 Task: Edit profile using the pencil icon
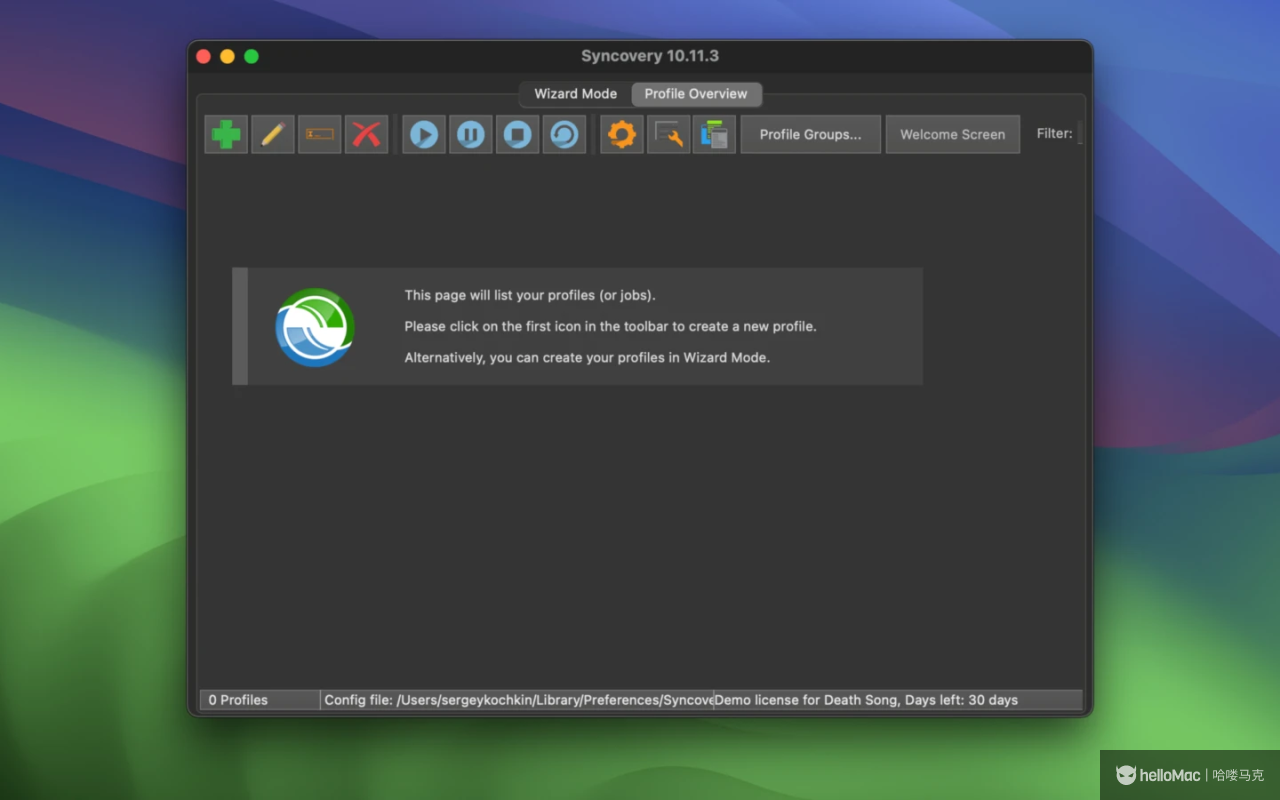tap(273, 134)
